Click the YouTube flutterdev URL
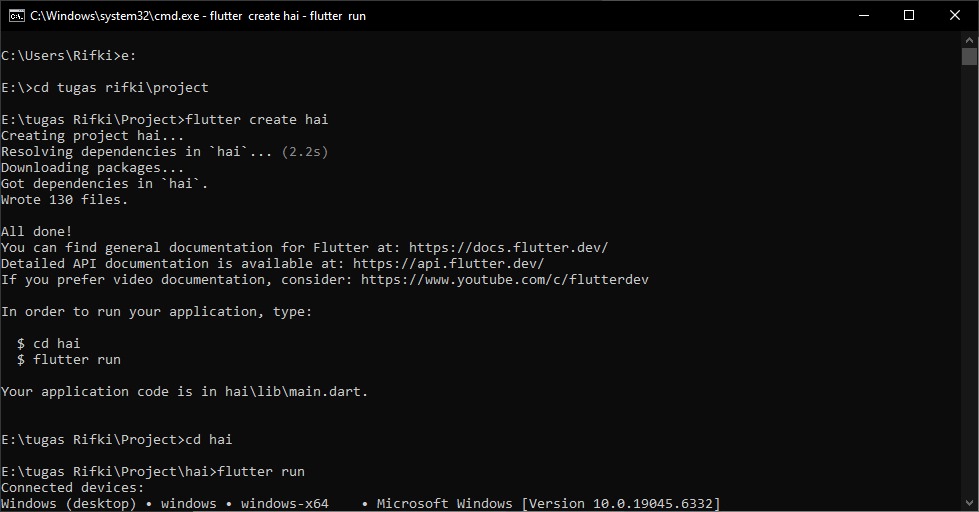The image size is (979, 512). pos(504,279)
